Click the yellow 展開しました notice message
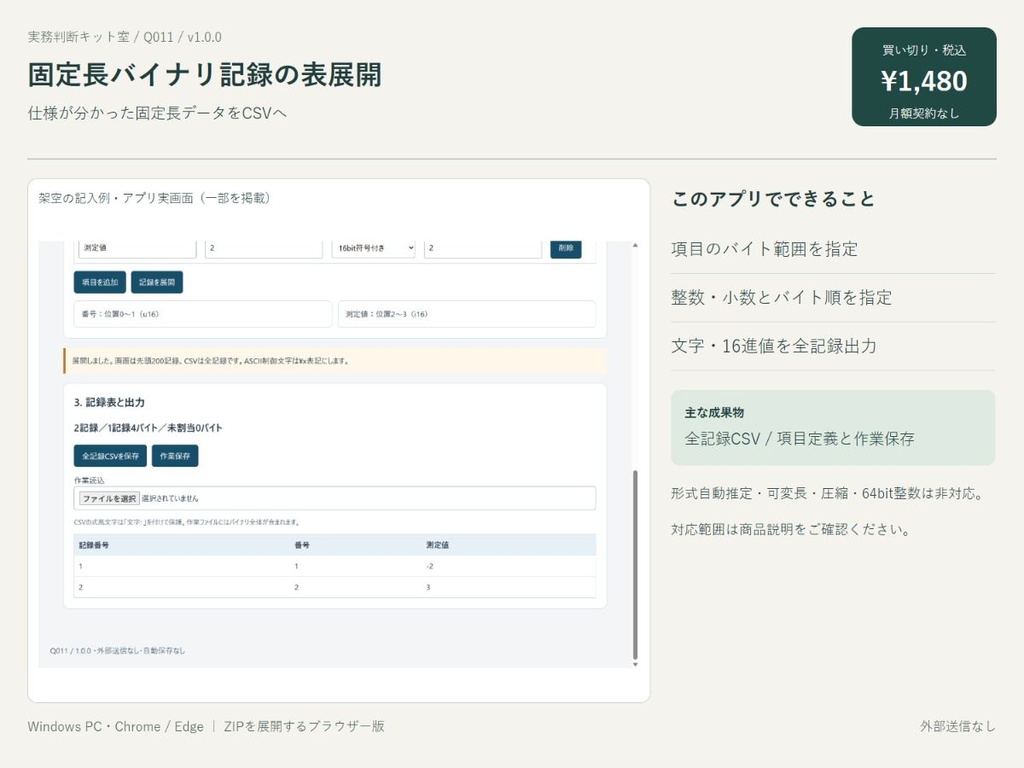Viewport: 1024px width, 768px height. (x=335, y=360)
